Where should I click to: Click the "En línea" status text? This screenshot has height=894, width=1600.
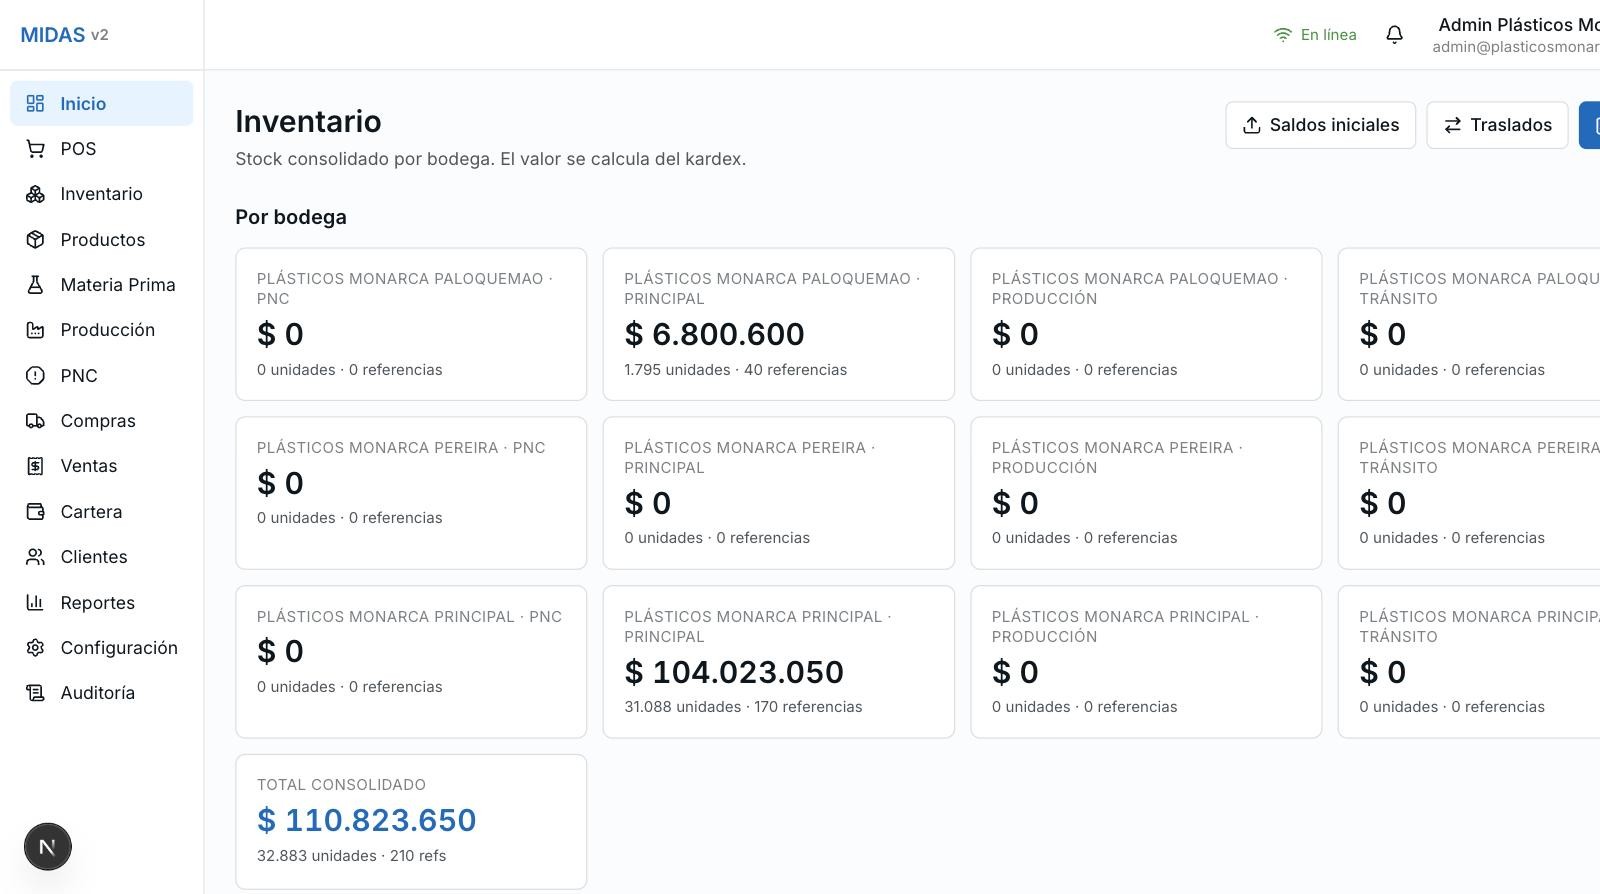1329,35
